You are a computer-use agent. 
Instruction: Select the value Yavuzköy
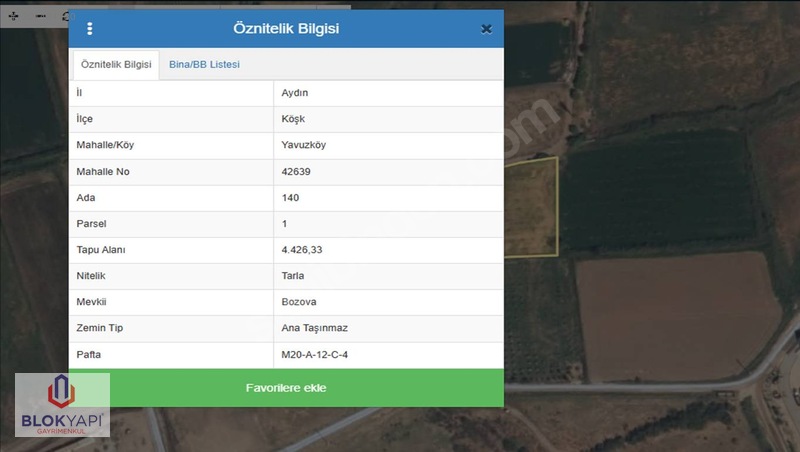click(304, 145)
